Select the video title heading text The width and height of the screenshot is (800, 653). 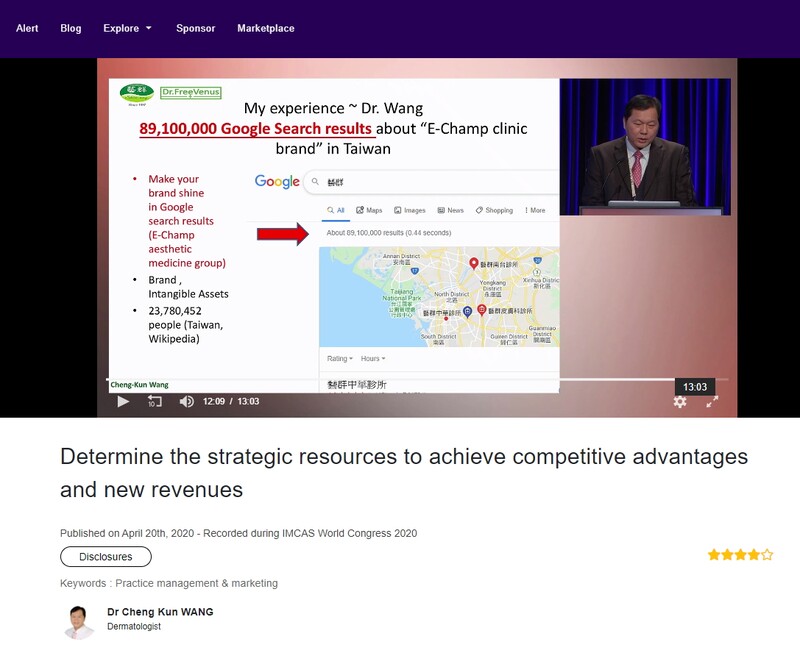404,473
